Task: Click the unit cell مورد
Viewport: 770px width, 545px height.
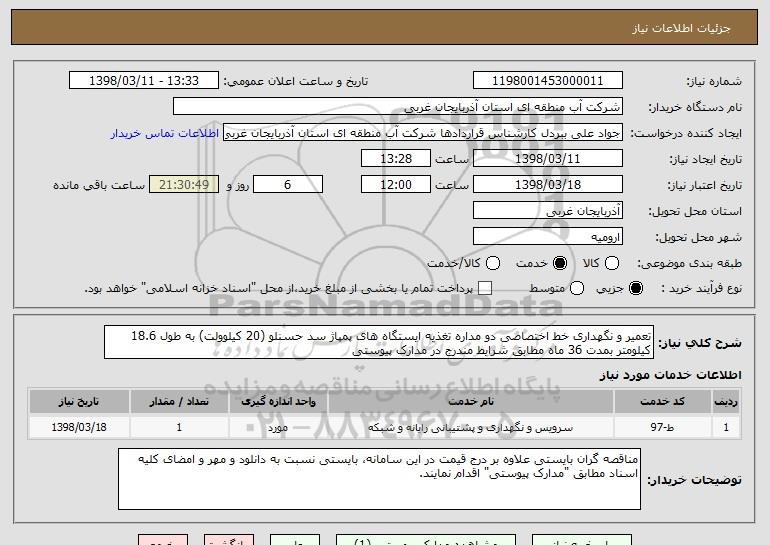Action: point(278,427)
